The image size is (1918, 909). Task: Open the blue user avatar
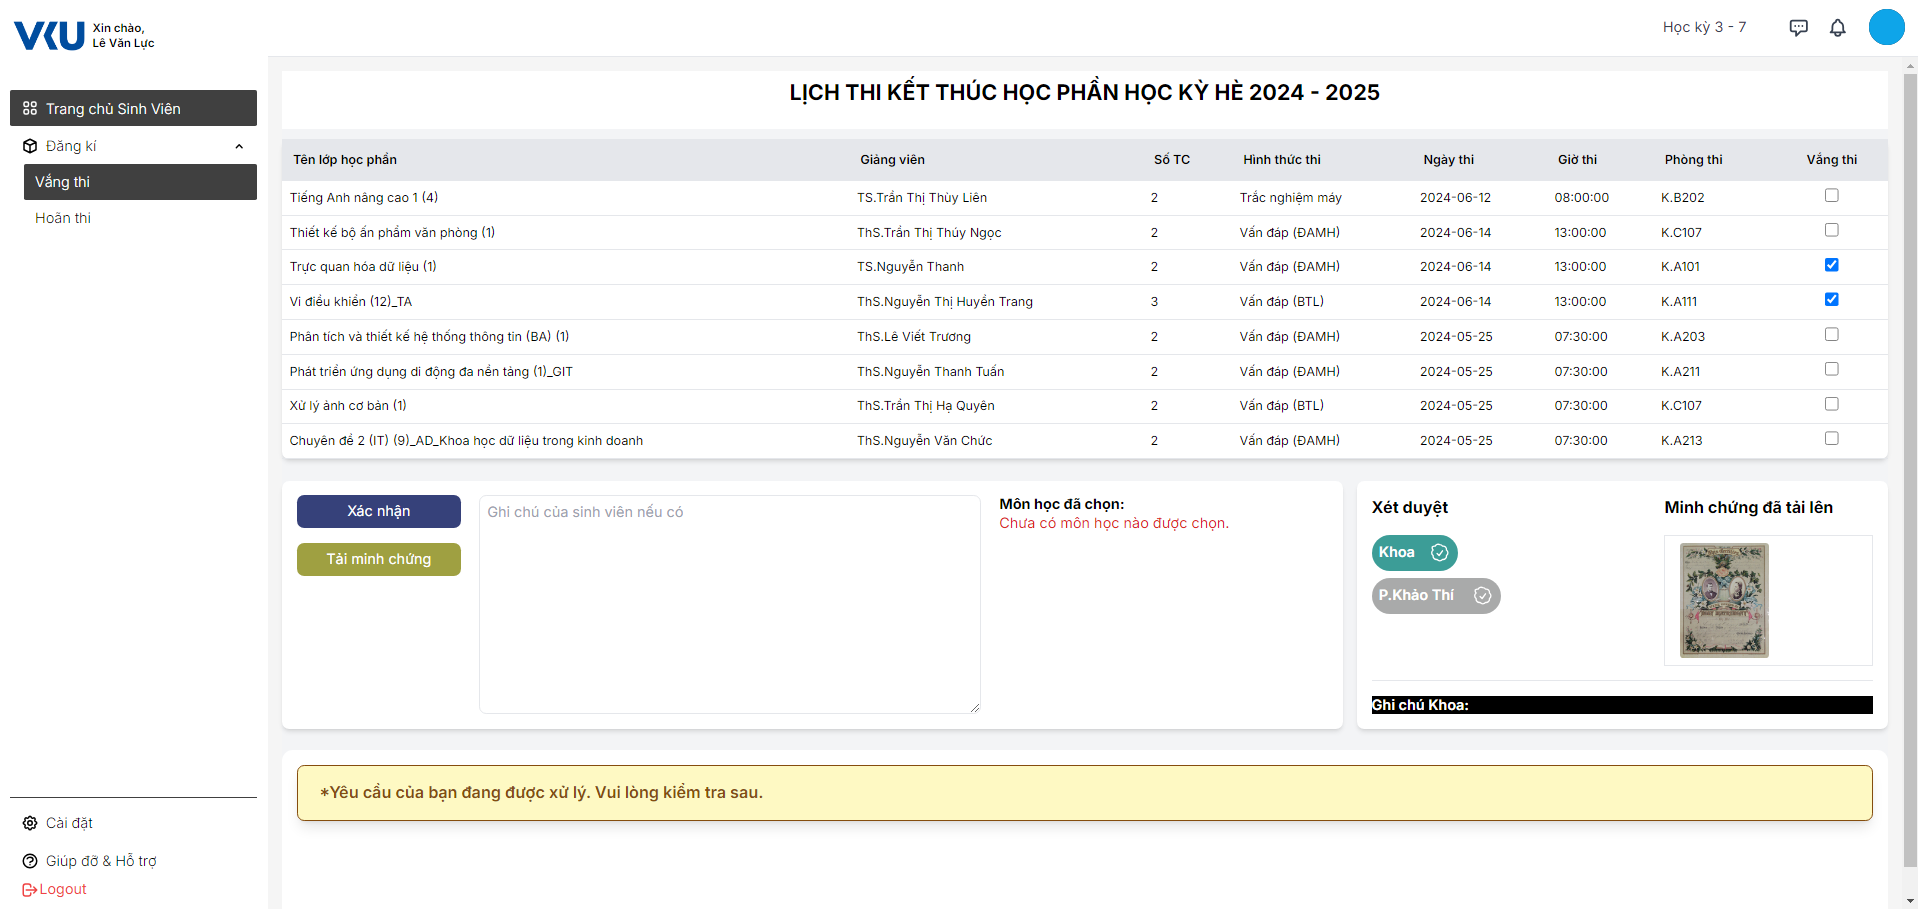(1886, 27)
